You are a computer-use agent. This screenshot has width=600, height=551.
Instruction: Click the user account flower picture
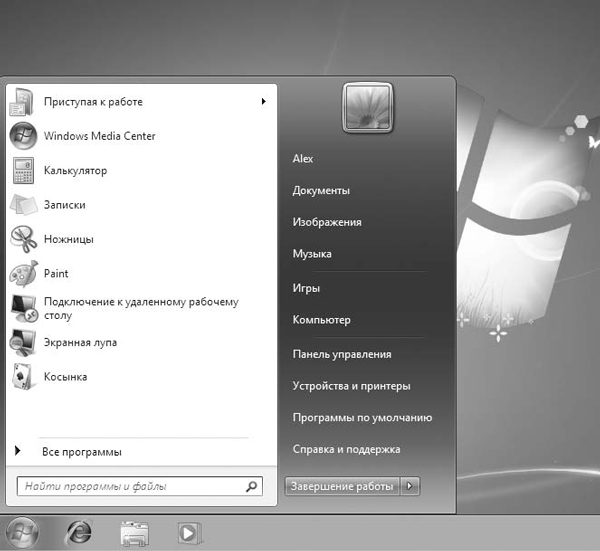point(367,108)
